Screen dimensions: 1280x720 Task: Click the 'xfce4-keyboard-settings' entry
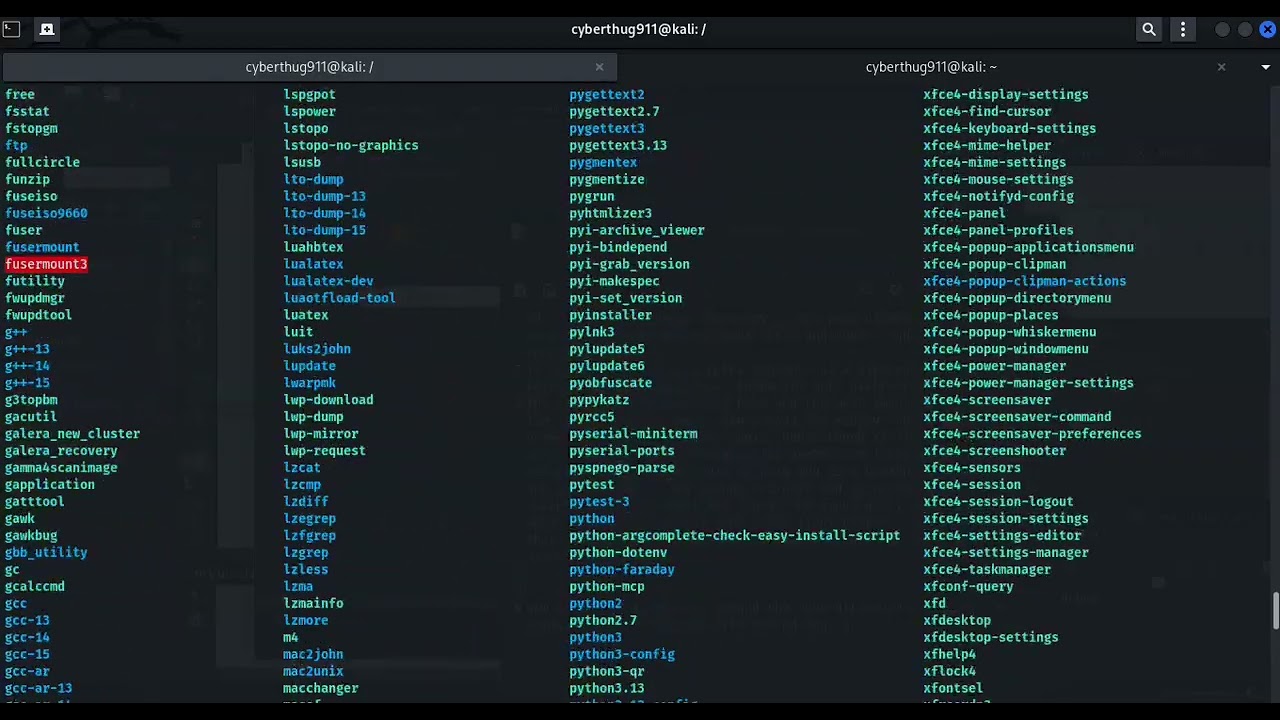[x=1010, y=128]
